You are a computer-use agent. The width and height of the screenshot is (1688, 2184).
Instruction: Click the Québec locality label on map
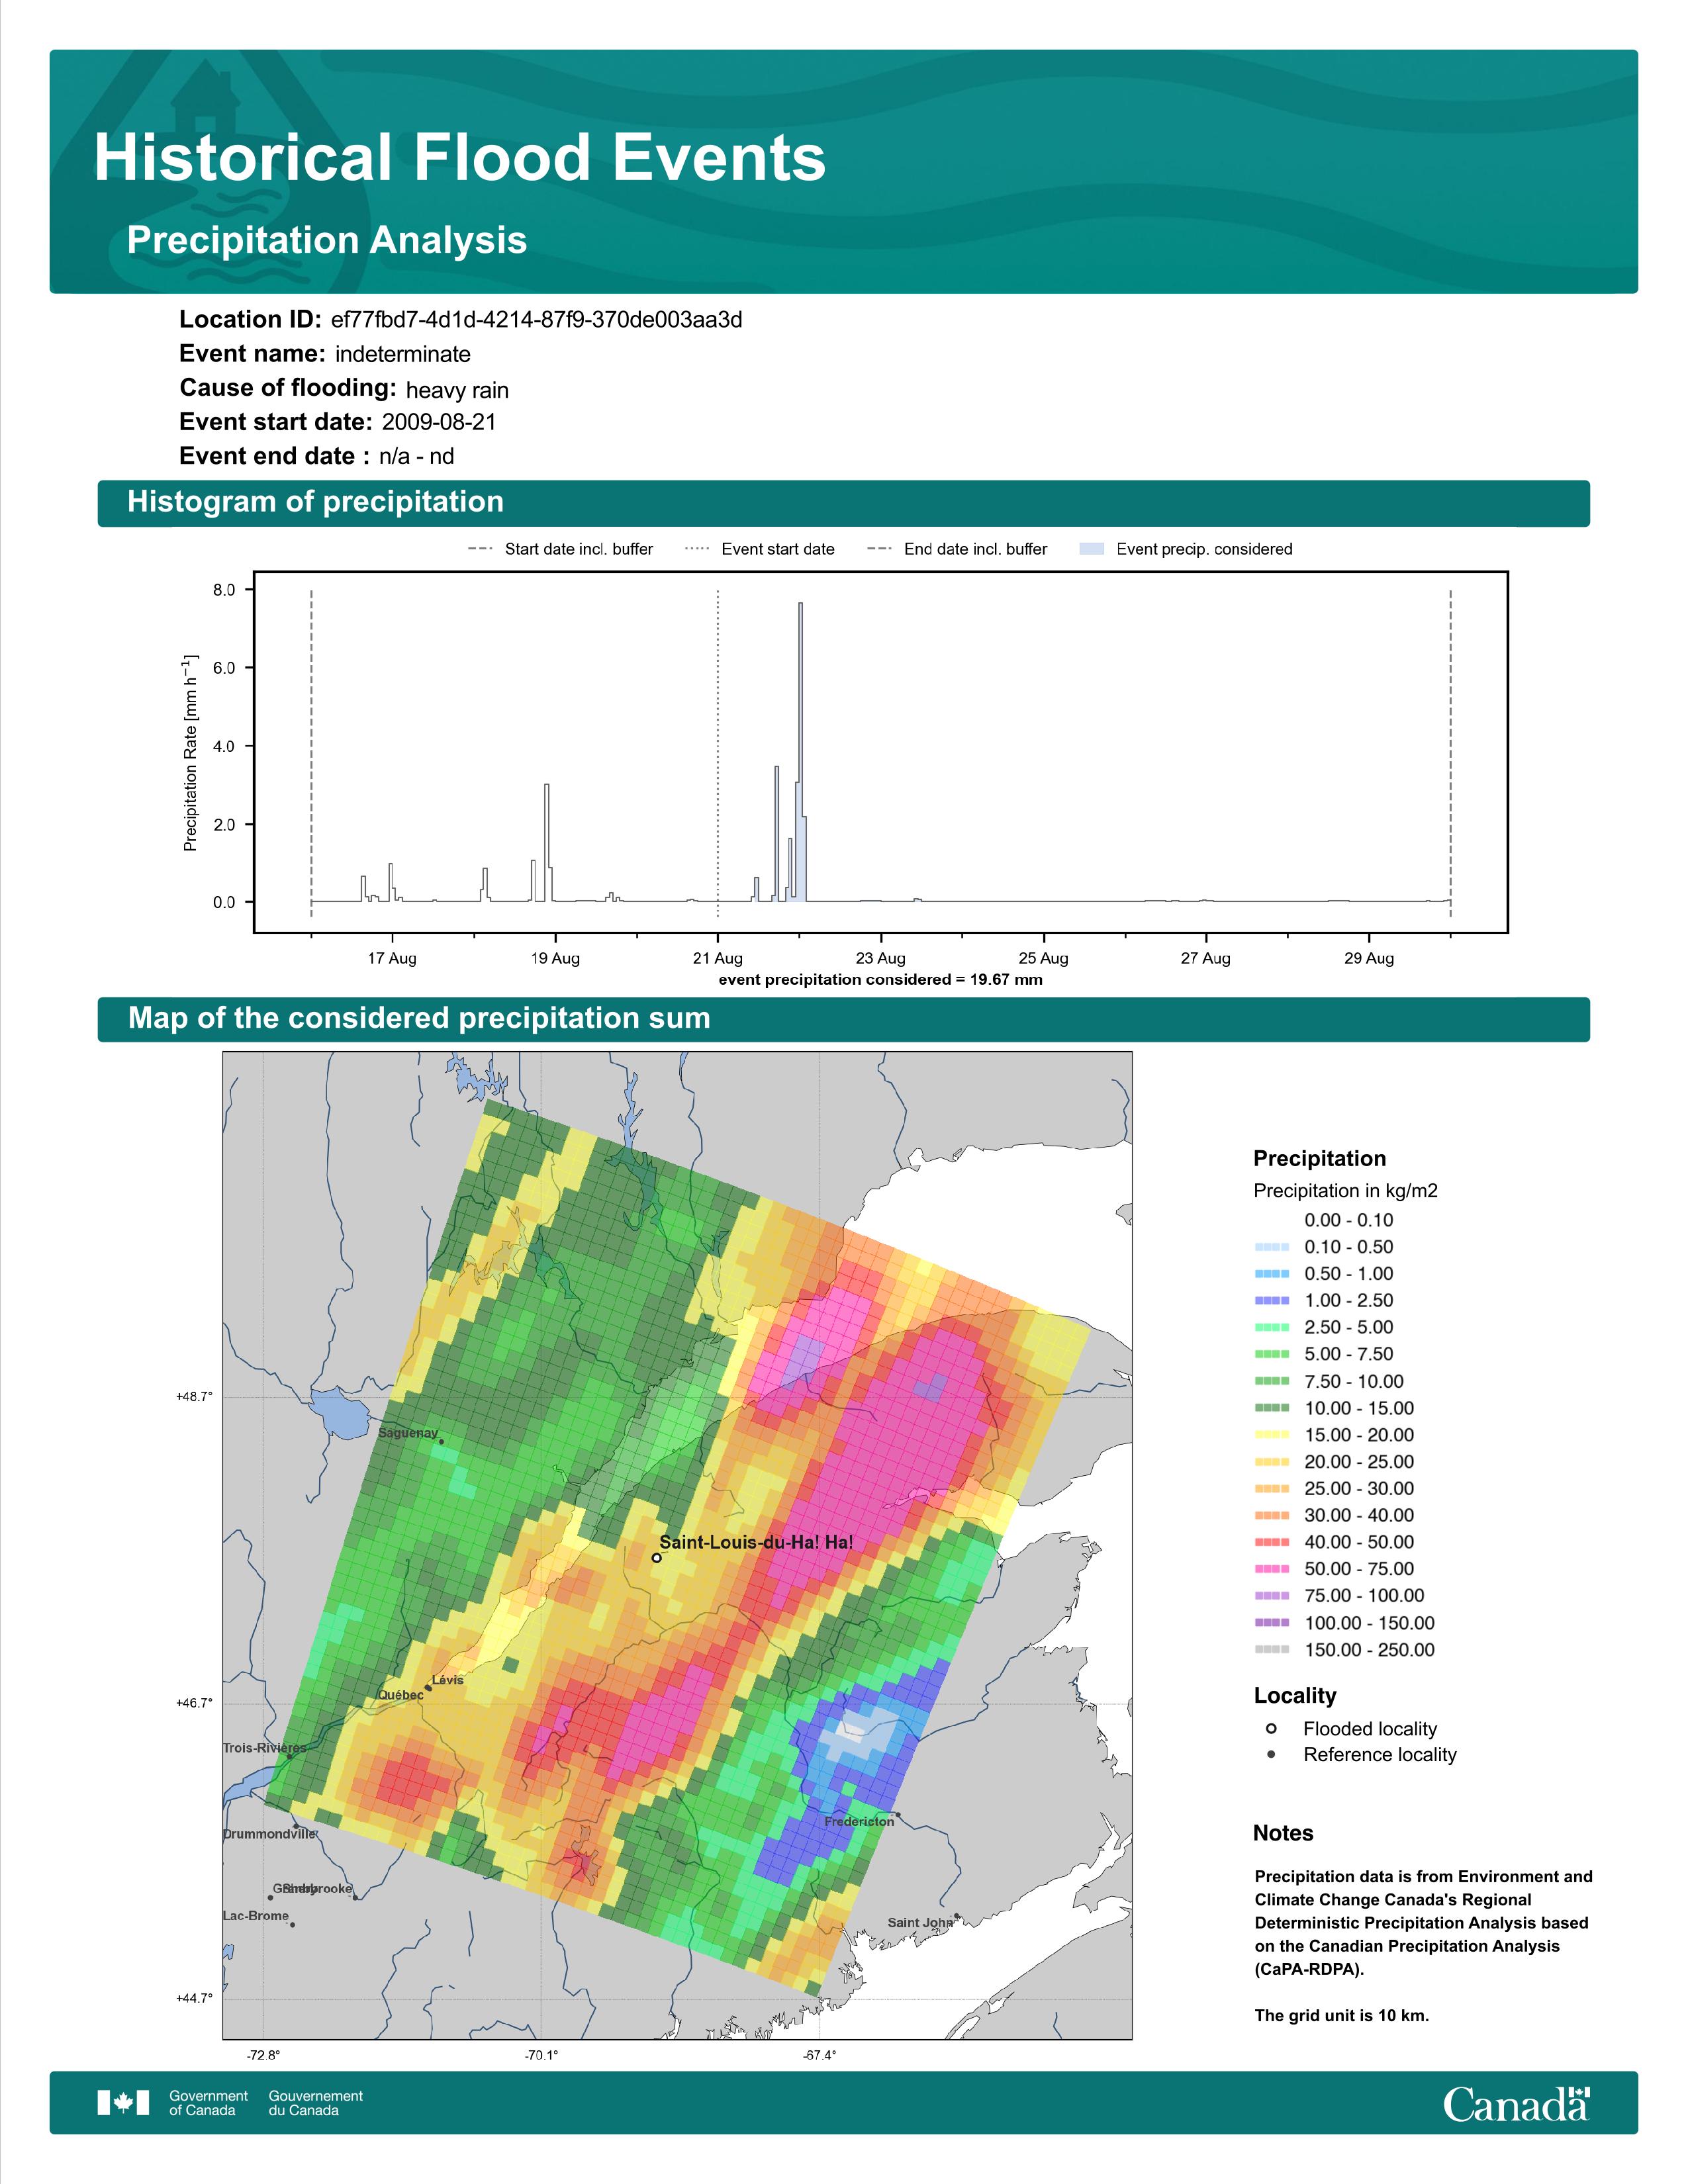[400, 1695]
